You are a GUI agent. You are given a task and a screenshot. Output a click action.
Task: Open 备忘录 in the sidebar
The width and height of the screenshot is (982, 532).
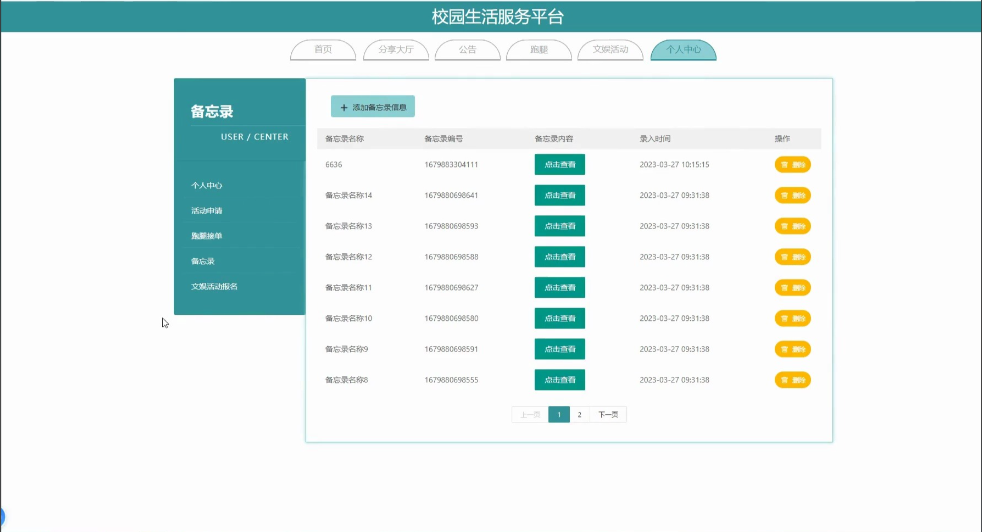[x=203, y=261]
